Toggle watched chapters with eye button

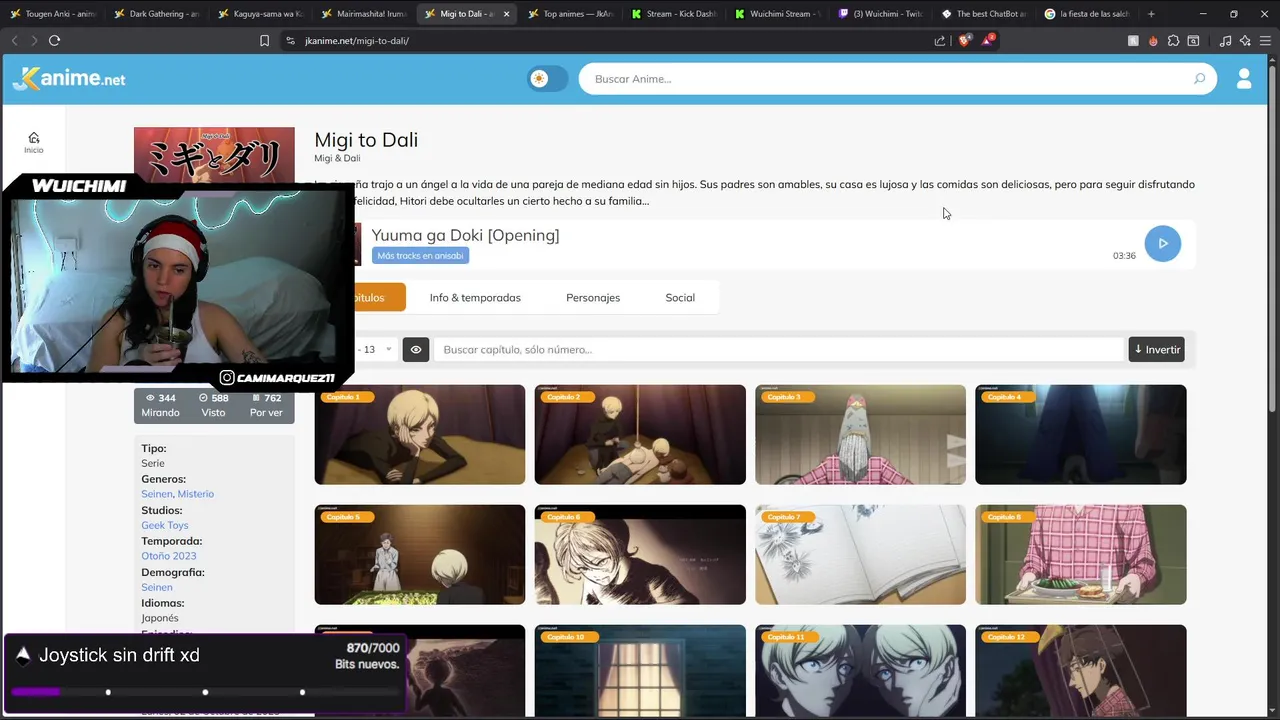416,349
